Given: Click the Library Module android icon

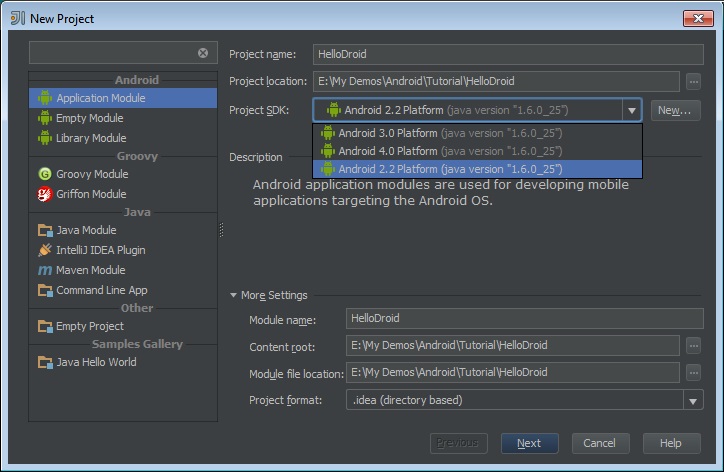Looking at the screenshot, I should click(x=45, y=138).
